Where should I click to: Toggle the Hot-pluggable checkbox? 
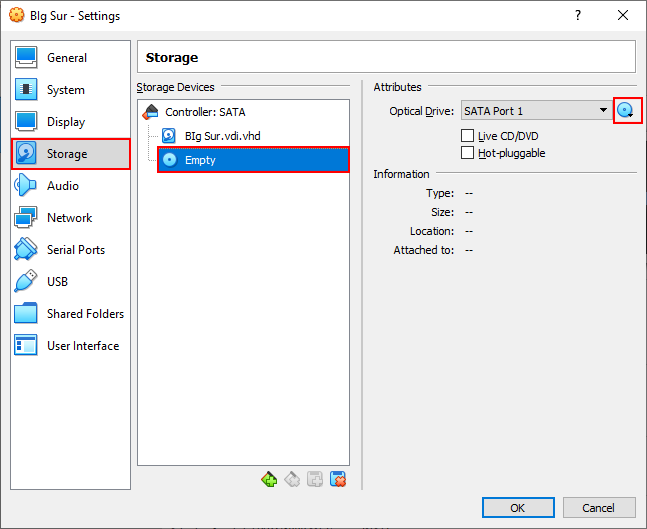pos(467,153)
